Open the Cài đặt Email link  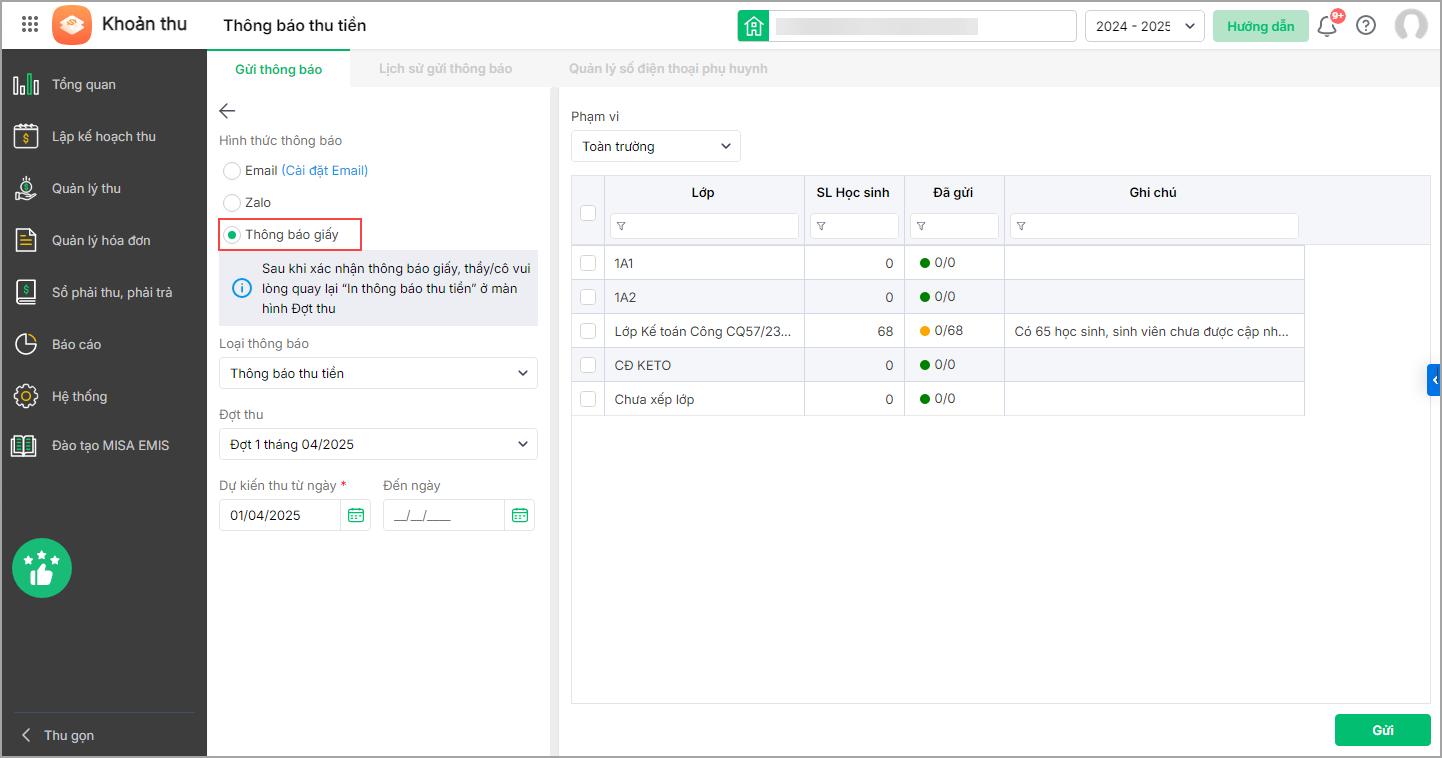(325, 171)
